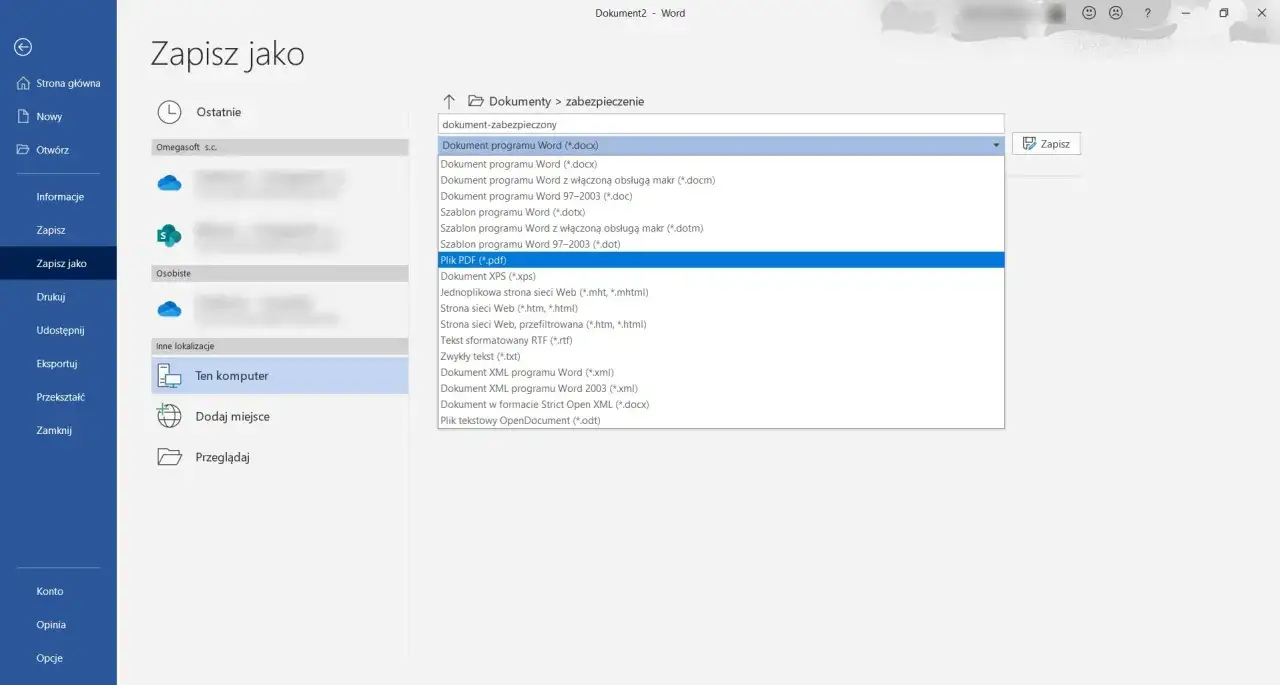Image resolution: width=1280 pixels, height=685 pixels.
Task: Click the Otwórz folder icon
Action: click(x=23, y=150)
